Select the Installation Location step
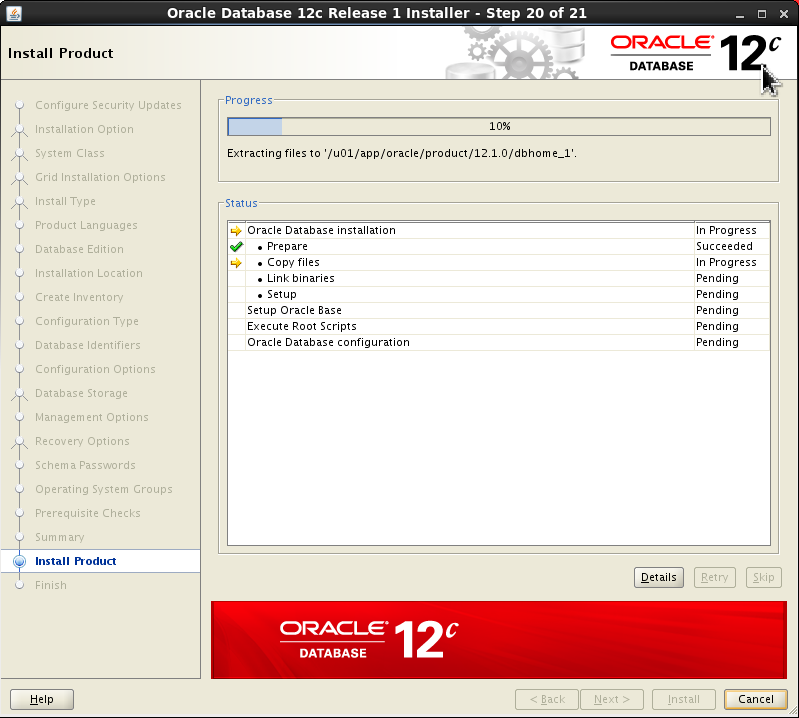799x718 pixels. point(89,273)
